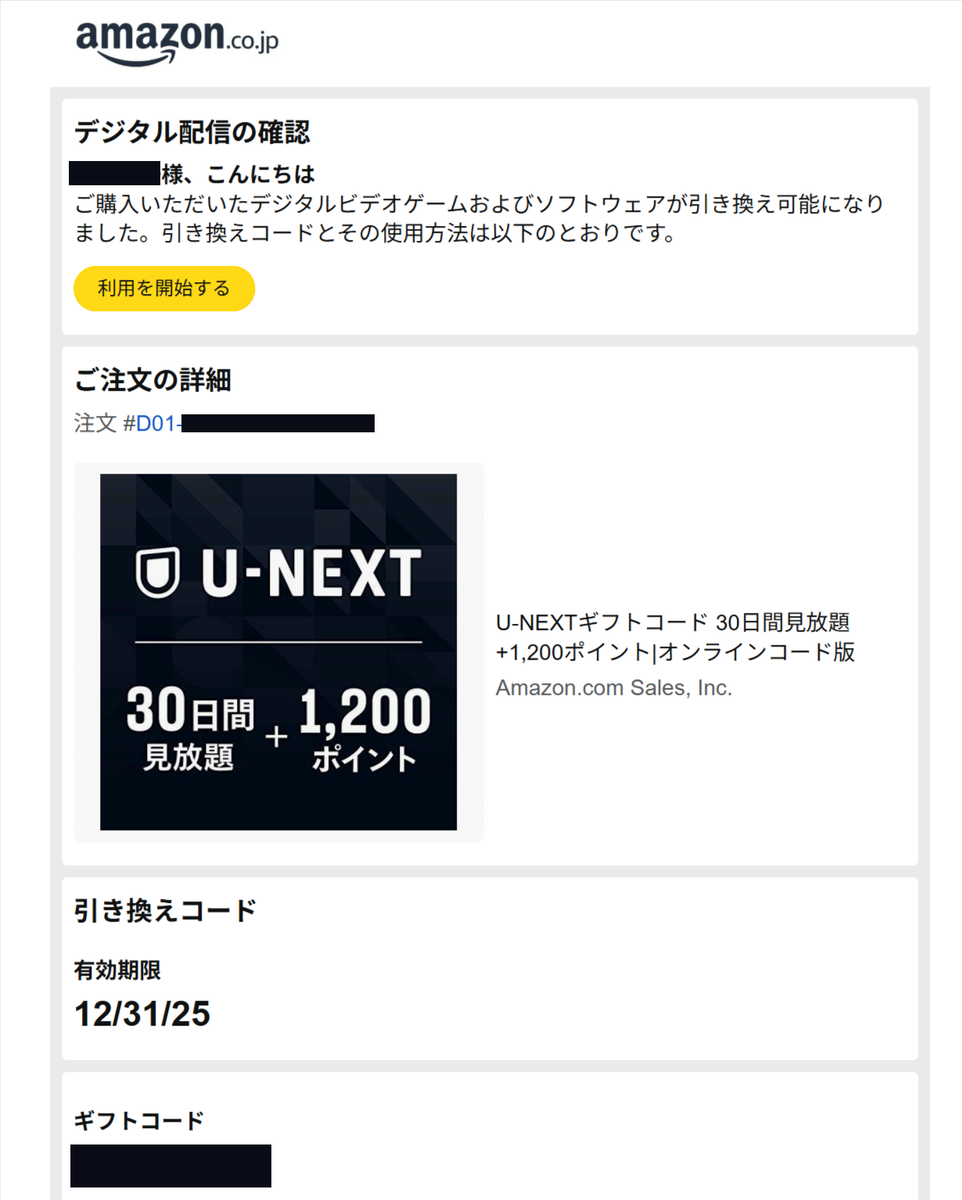Click the plus sign in the product image
The height and width of the screenshot is (1200, 962).
pyautogui.click(x=276, y=737)
